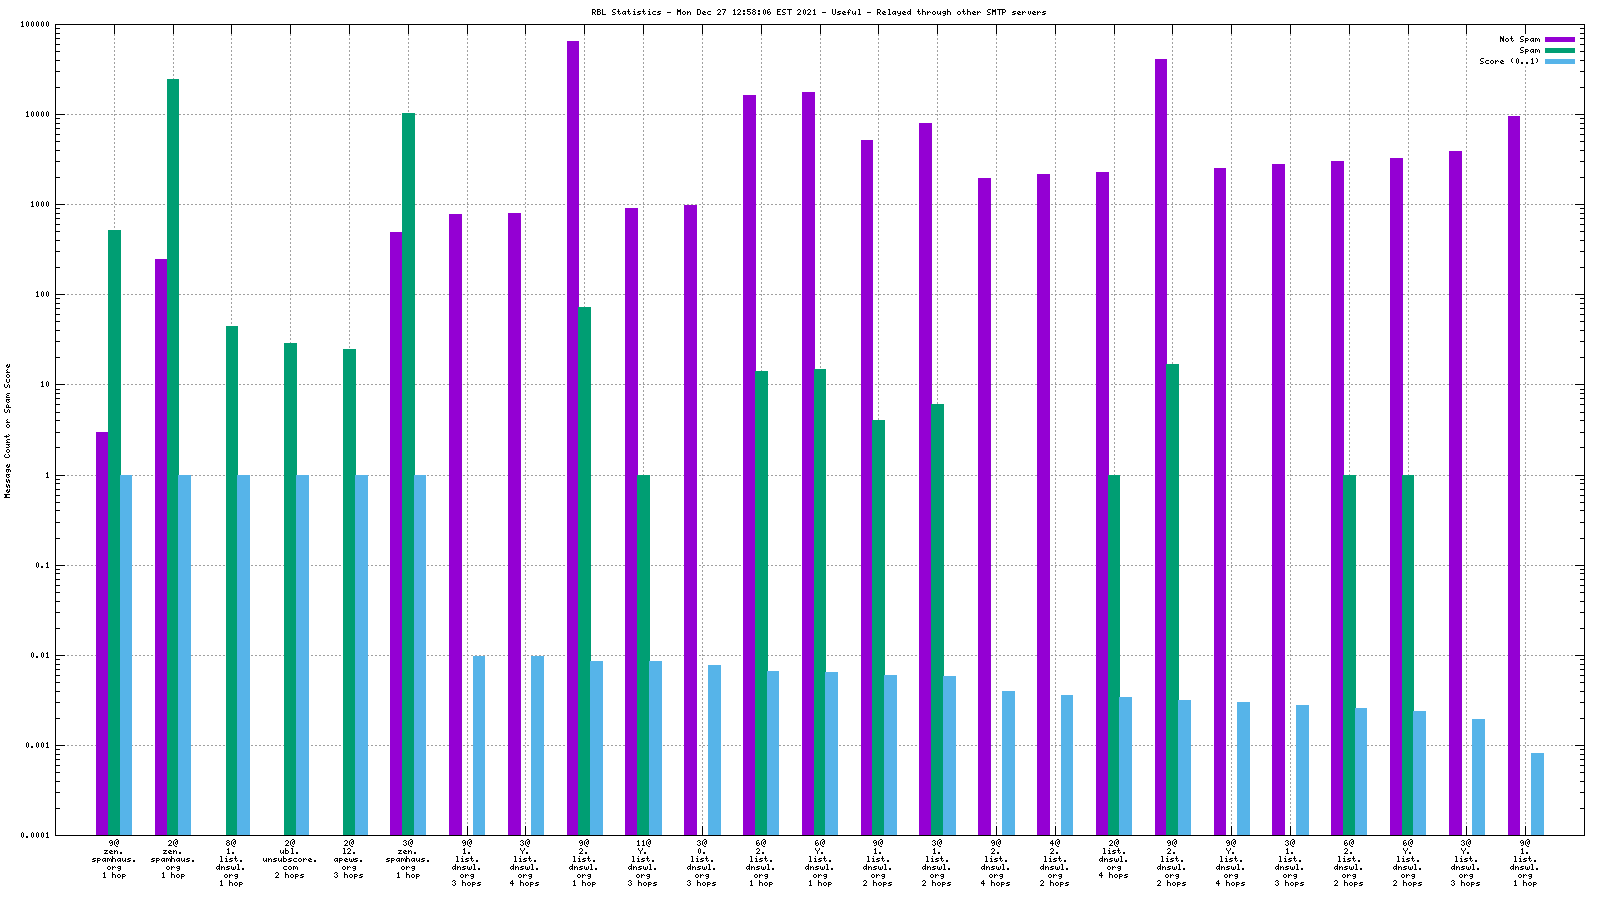Click the purple Not Spam legend swatch
The width and height of the screenshot is (1600, 900).
click(1559, 39)
